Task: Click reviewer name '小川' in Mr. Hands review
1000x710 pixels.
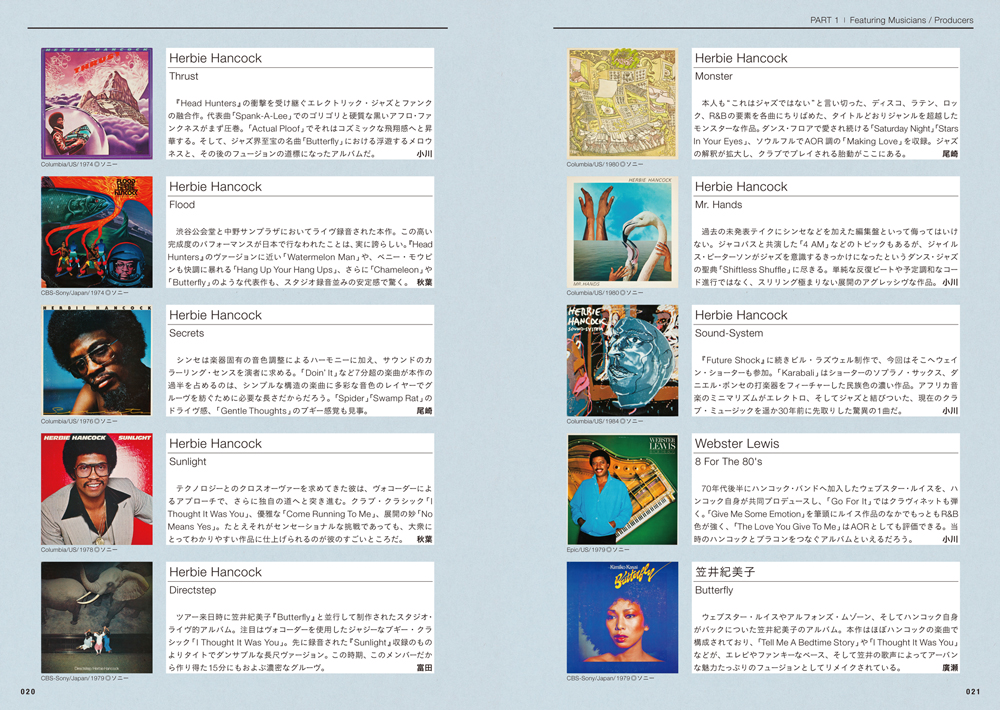Action: point(950,282)
